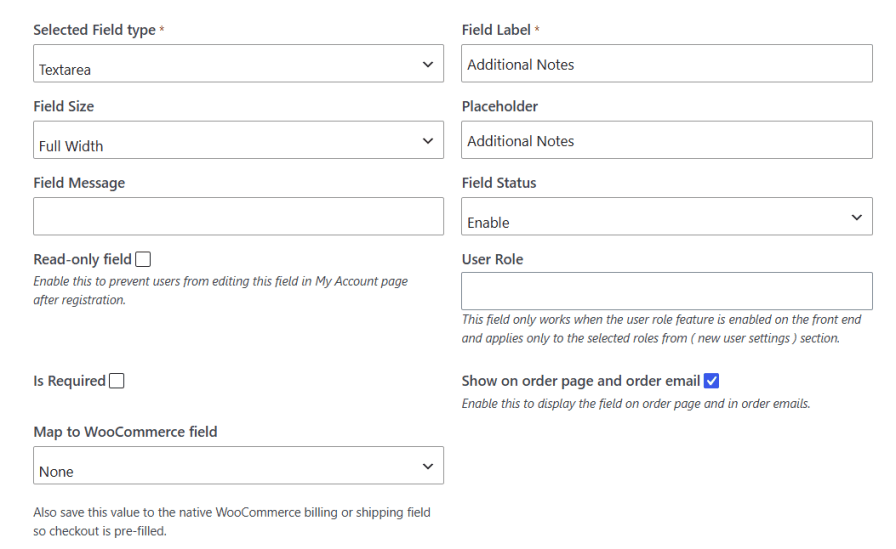Click the Selected Field type label
The width and height of the screenshot is (896, 549).
(x=94, y=30)
